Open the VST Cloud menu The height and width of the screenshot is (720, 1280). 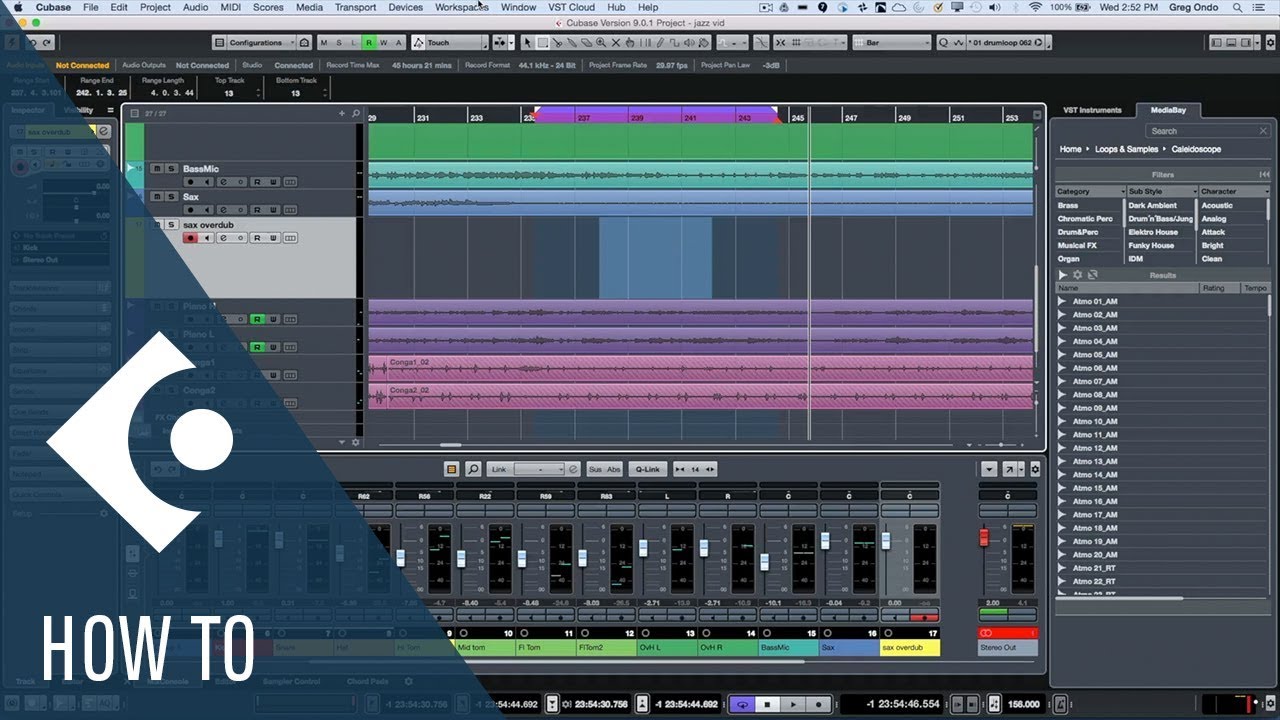pos(571,7)
